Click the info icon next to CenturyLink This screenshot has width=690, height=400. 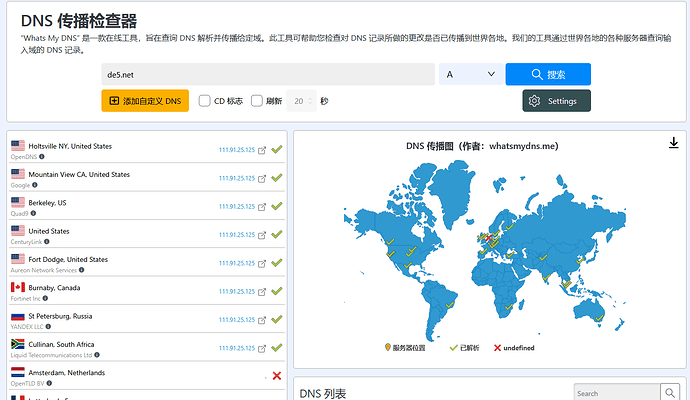pyautogui.click(x=47, y=242)
